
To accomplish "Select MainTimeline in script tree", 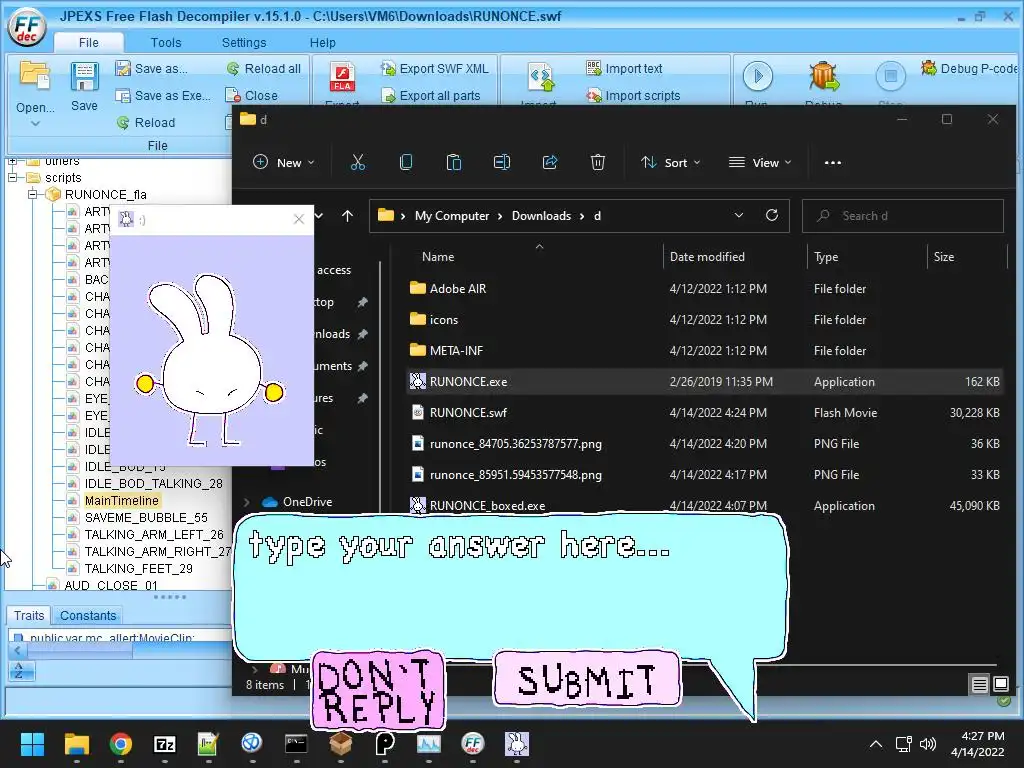I will coord(121,500).
